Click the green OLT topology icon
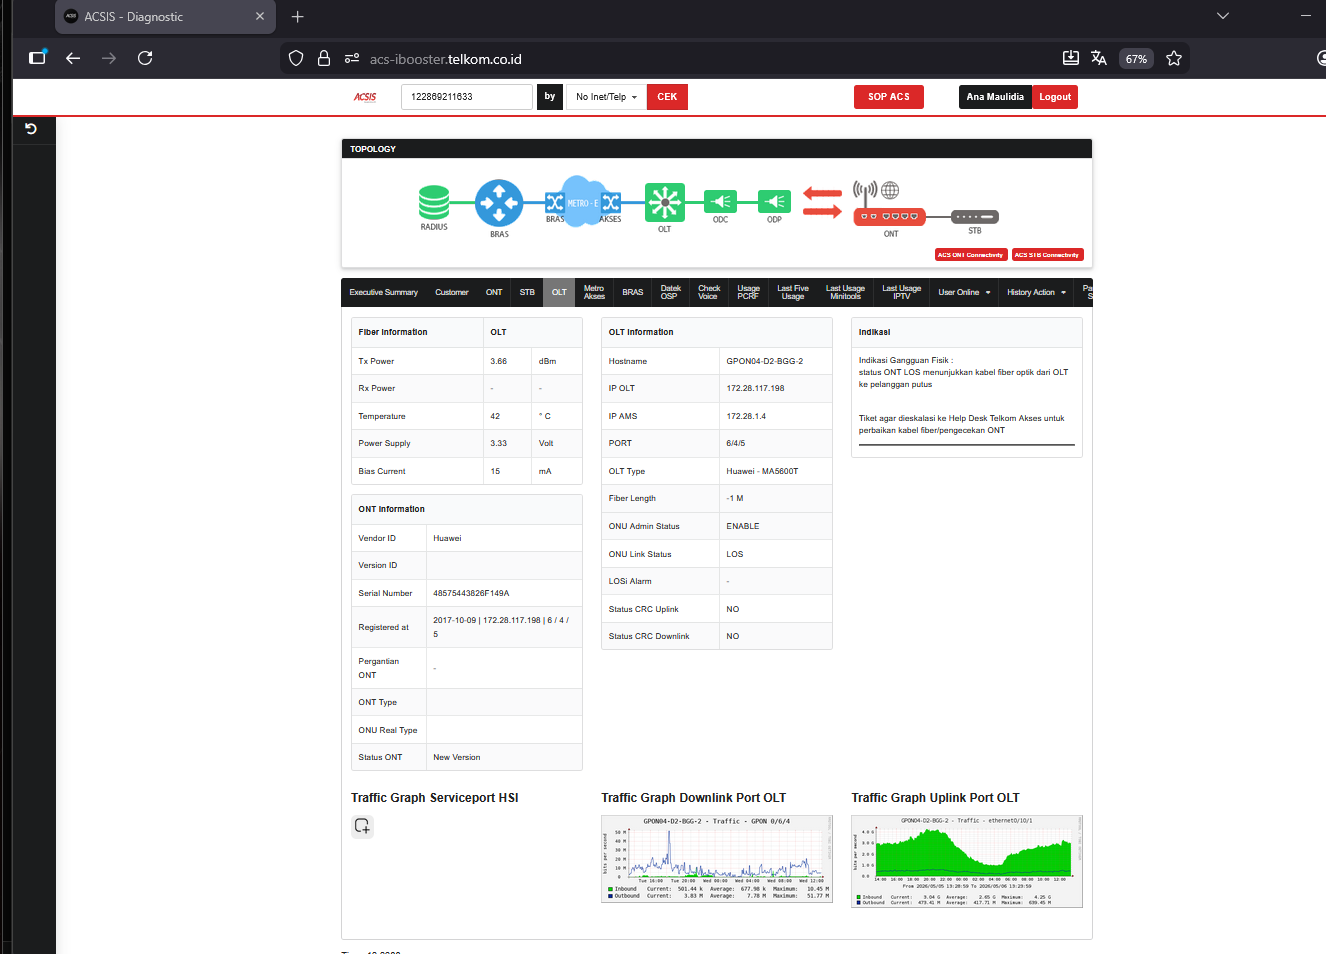 [x=664, y=202]
